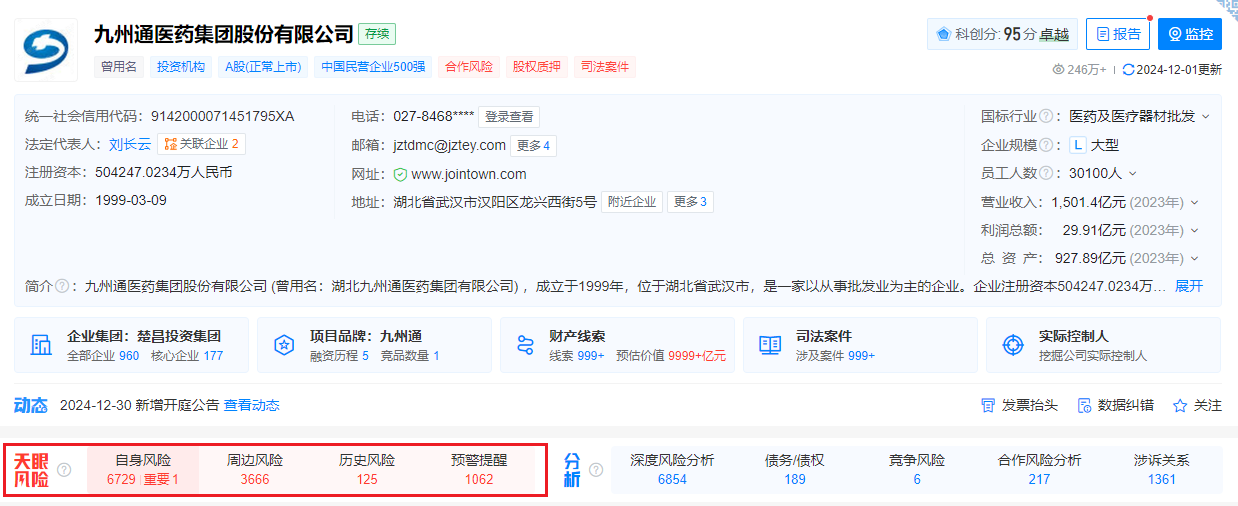Select the 历史风险 125 tab
The width and height of the screenshot is (1238, 506).
[367, 470]
